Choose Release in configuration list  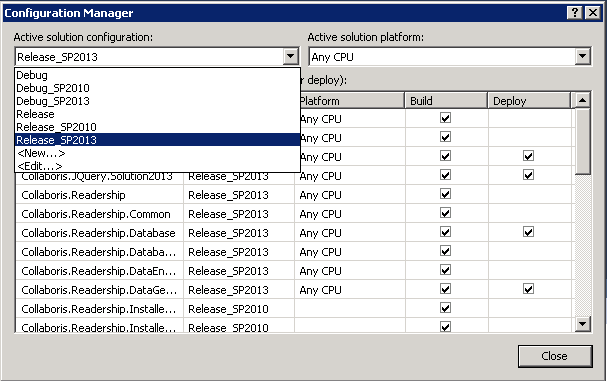point(157,114)
